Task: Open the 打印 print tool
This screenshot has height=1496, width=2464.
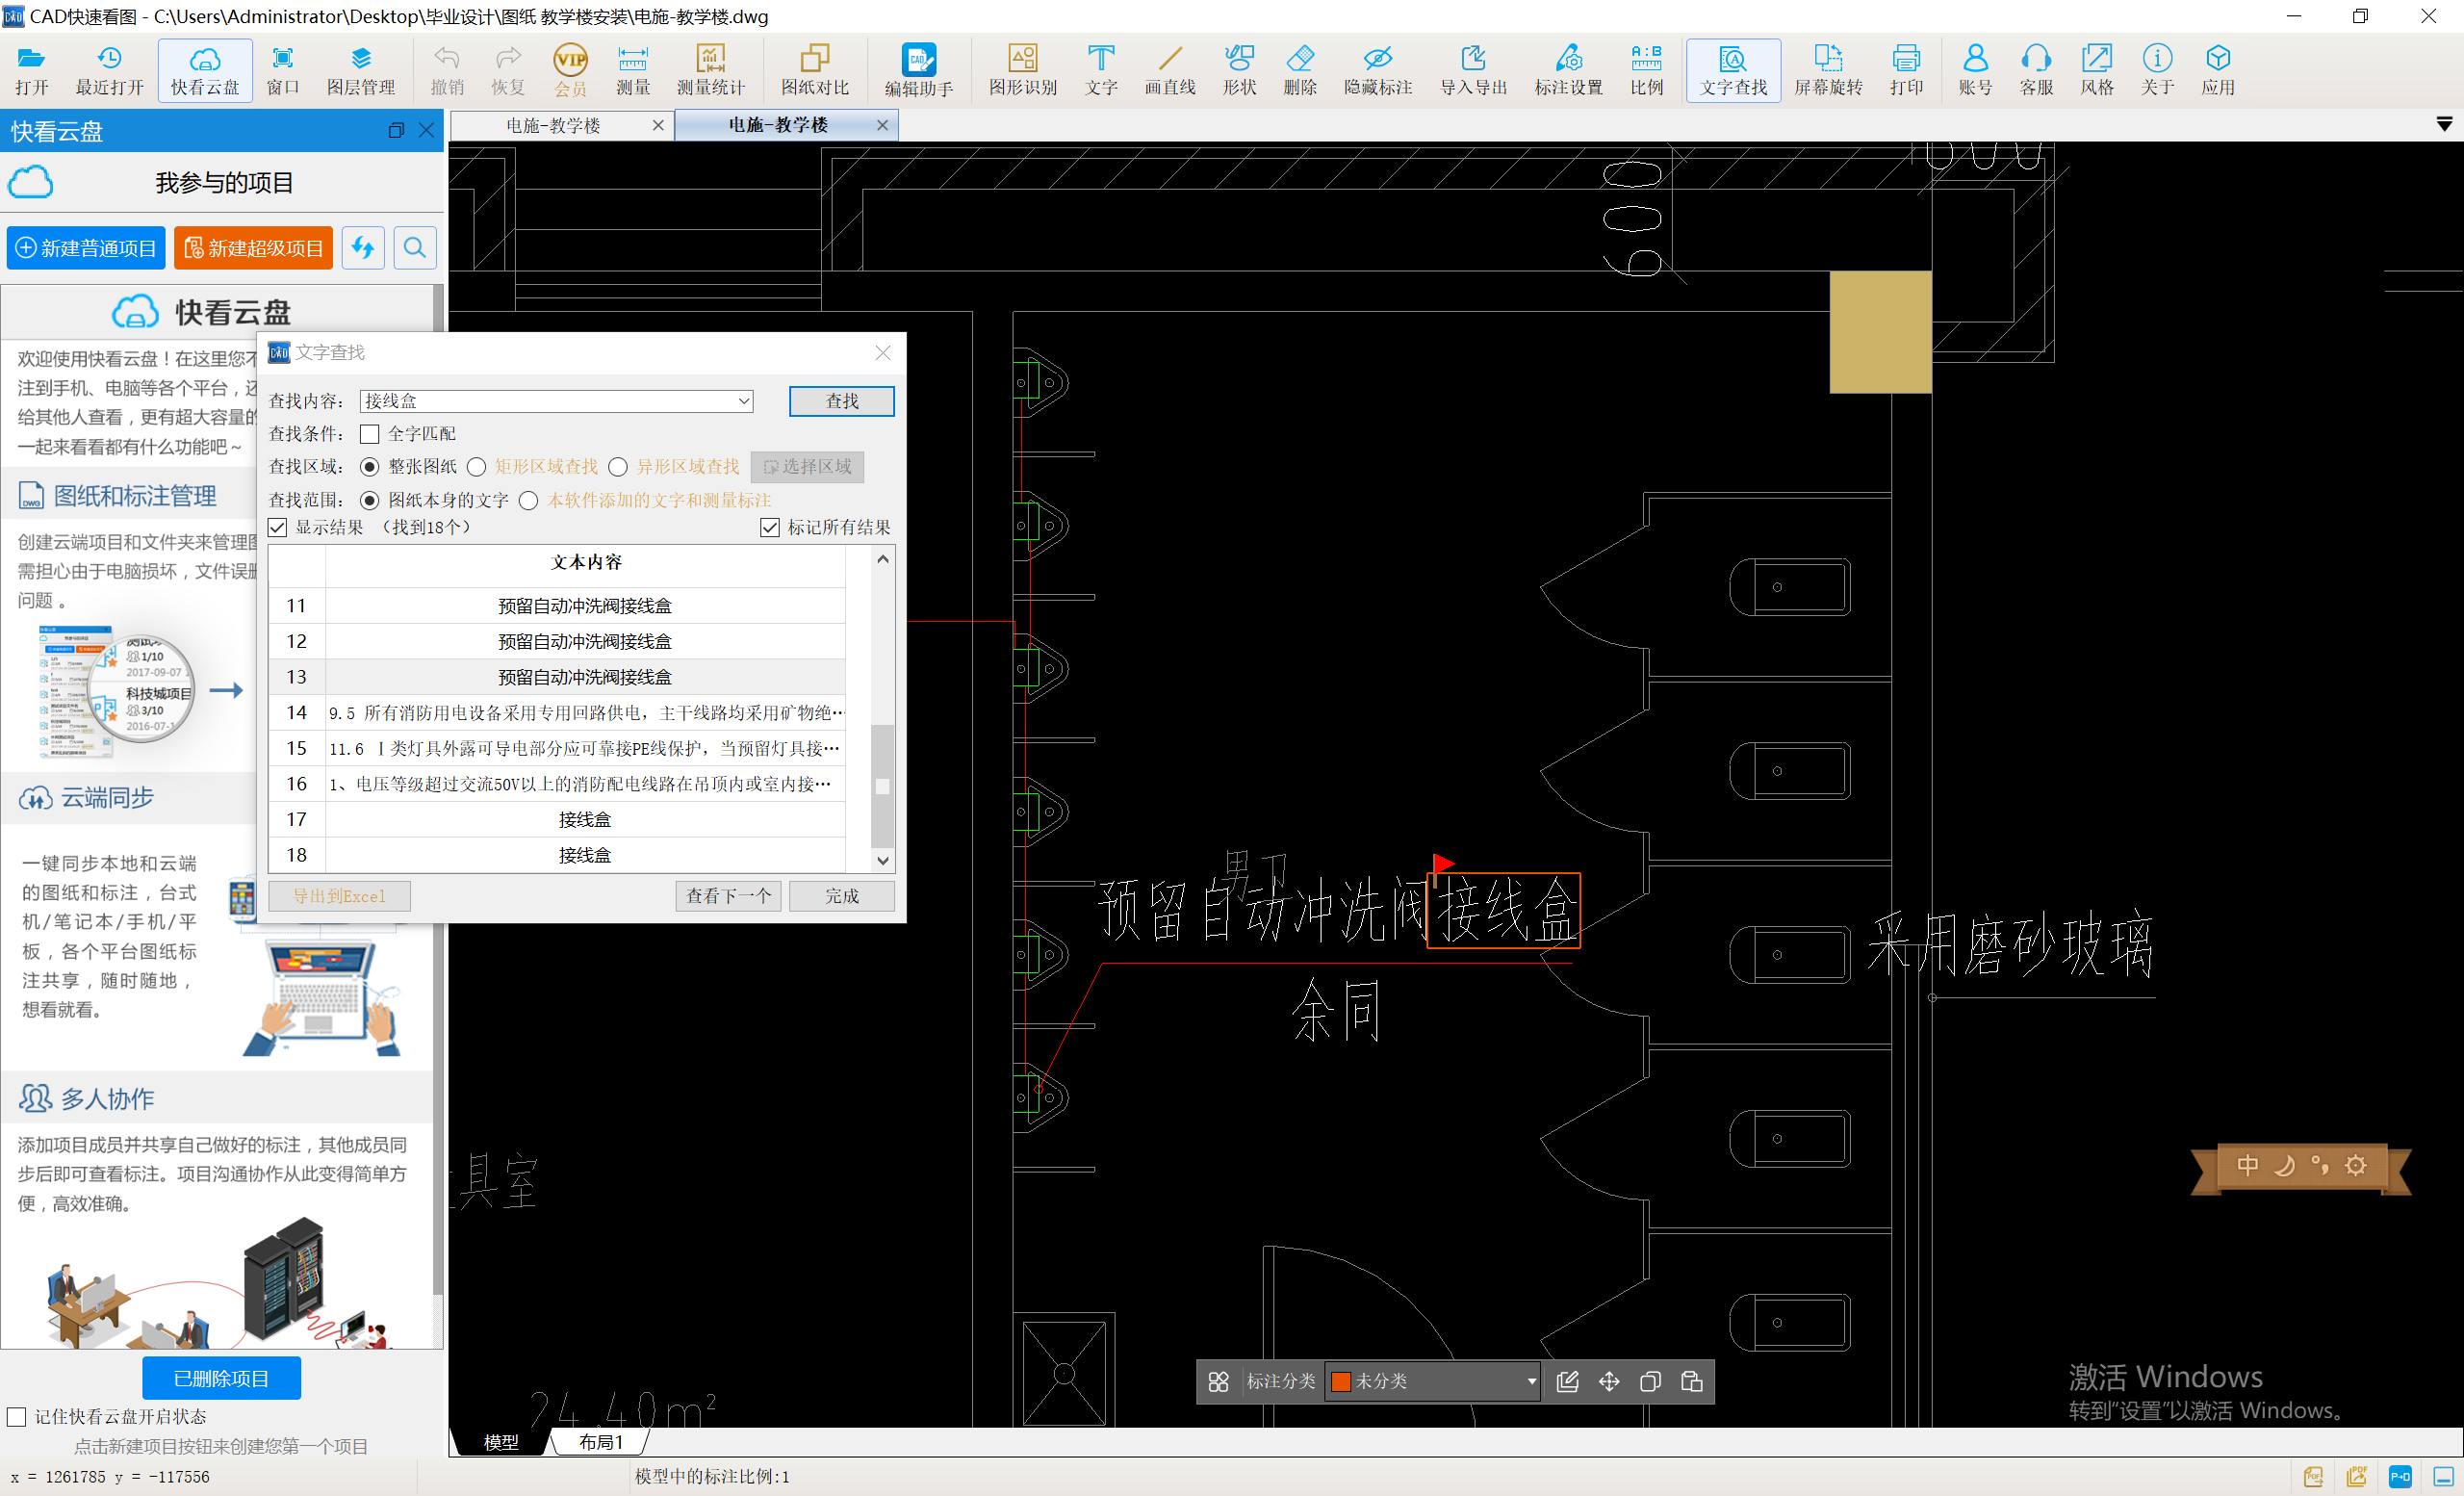Action: click(x=1907, y=70)
